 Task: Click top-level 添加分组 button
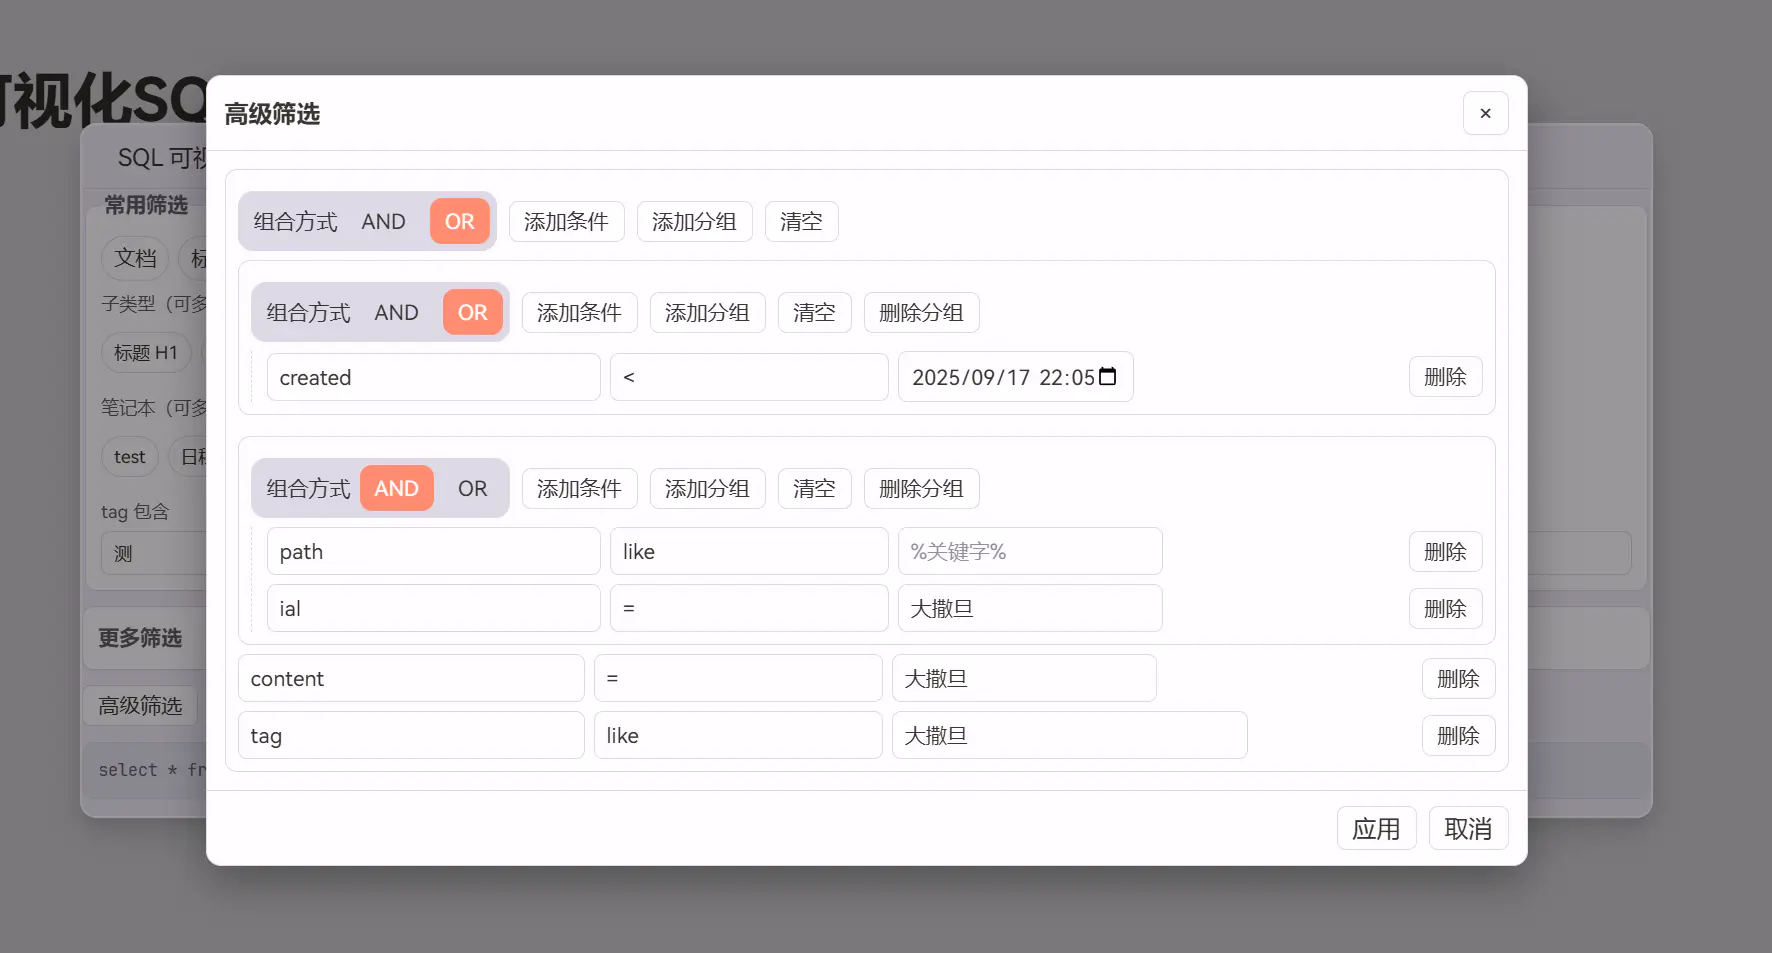click(694, 222)
